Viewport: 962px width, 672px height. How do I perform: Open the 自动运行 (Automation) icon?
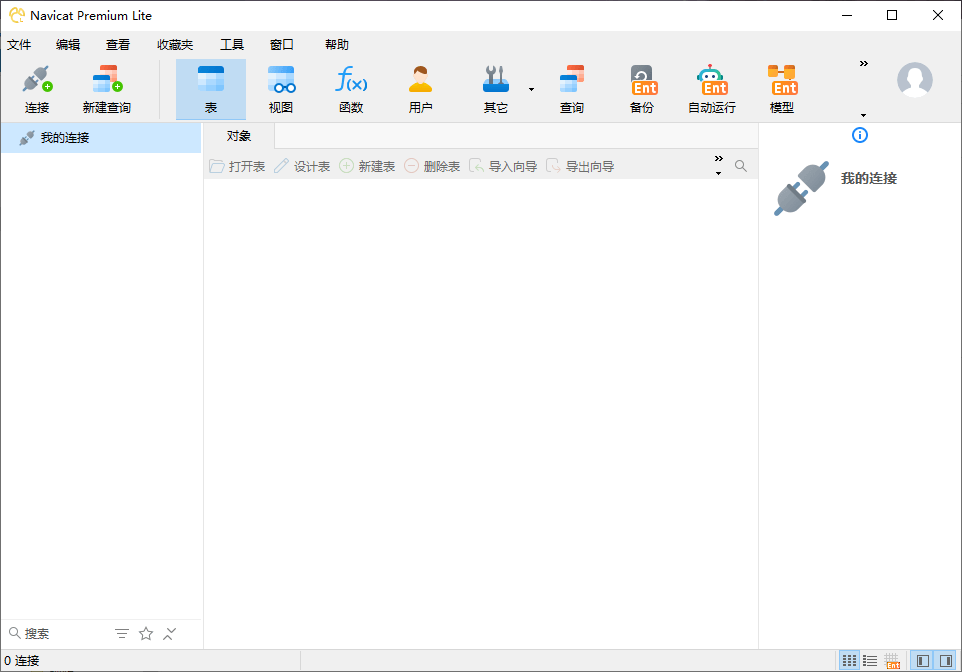tap(711, 88)
